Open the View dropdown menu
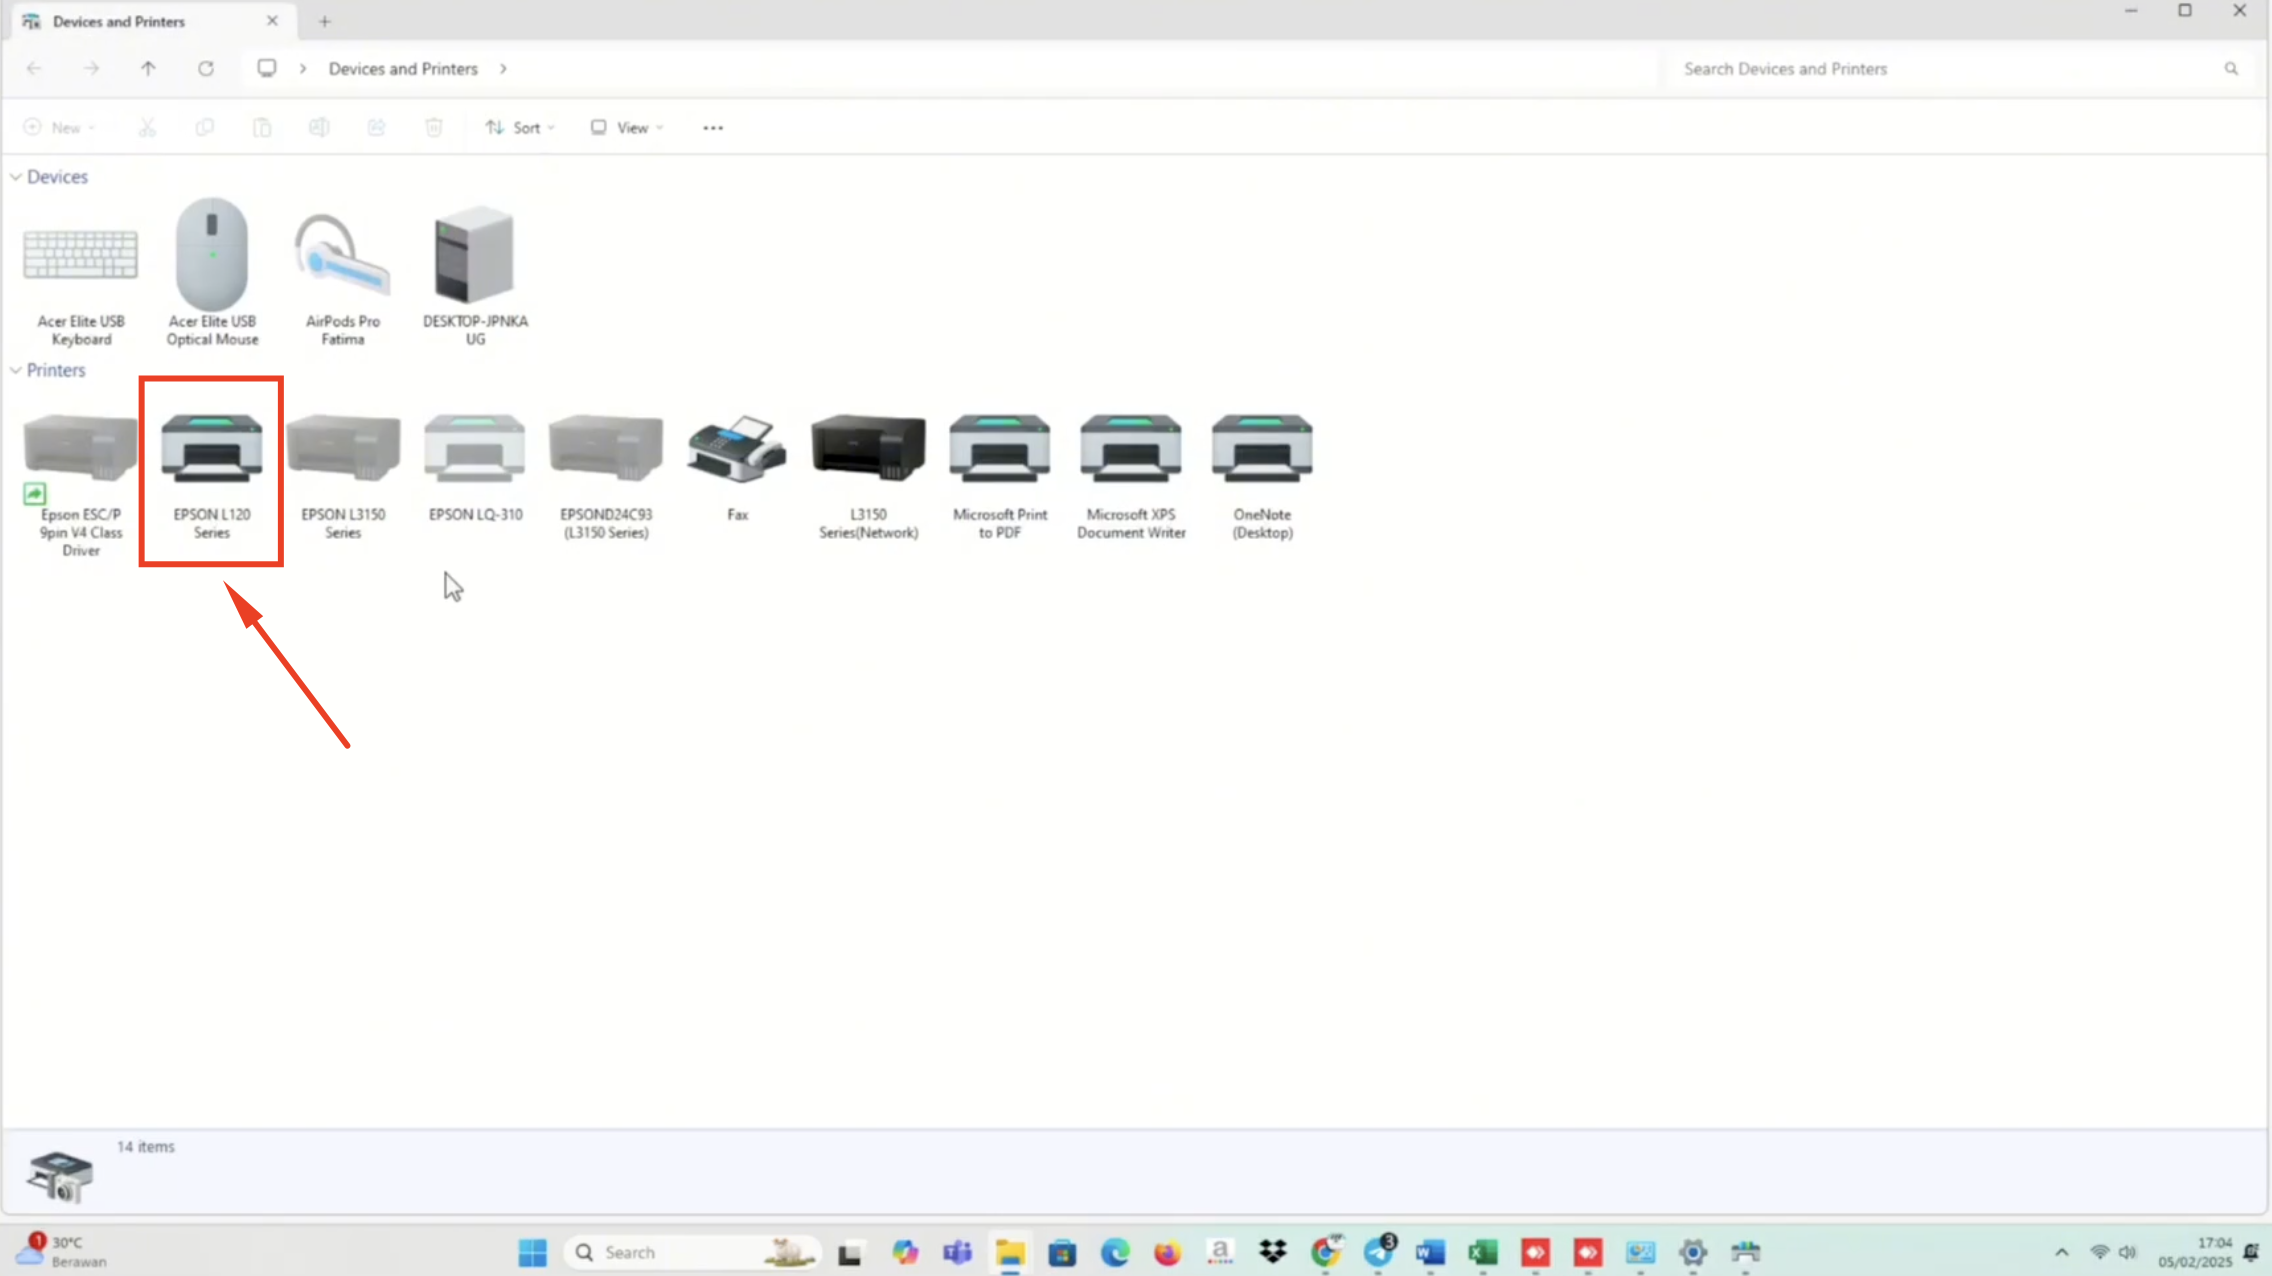Screen dimensions: 2272x1276 point(627,128)
